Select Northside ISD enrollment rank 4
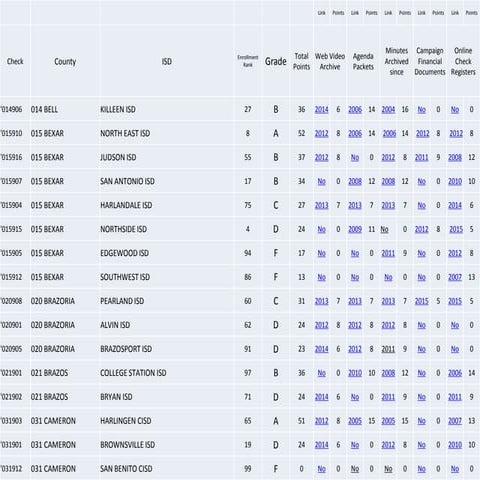480x480 pixels. 248,230
